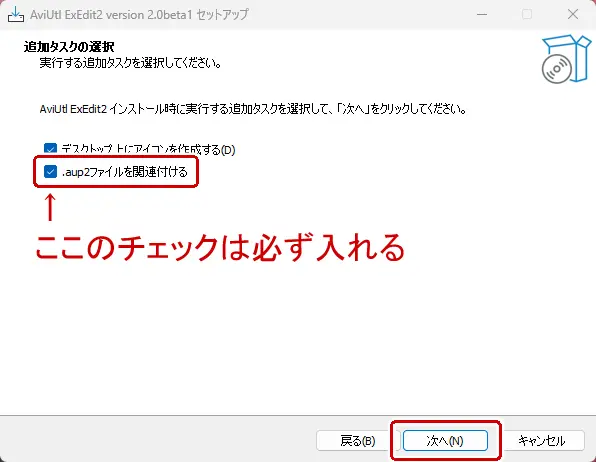
Task: Toggle the desktop icon creation checkbox
Action: coord(50,149)
